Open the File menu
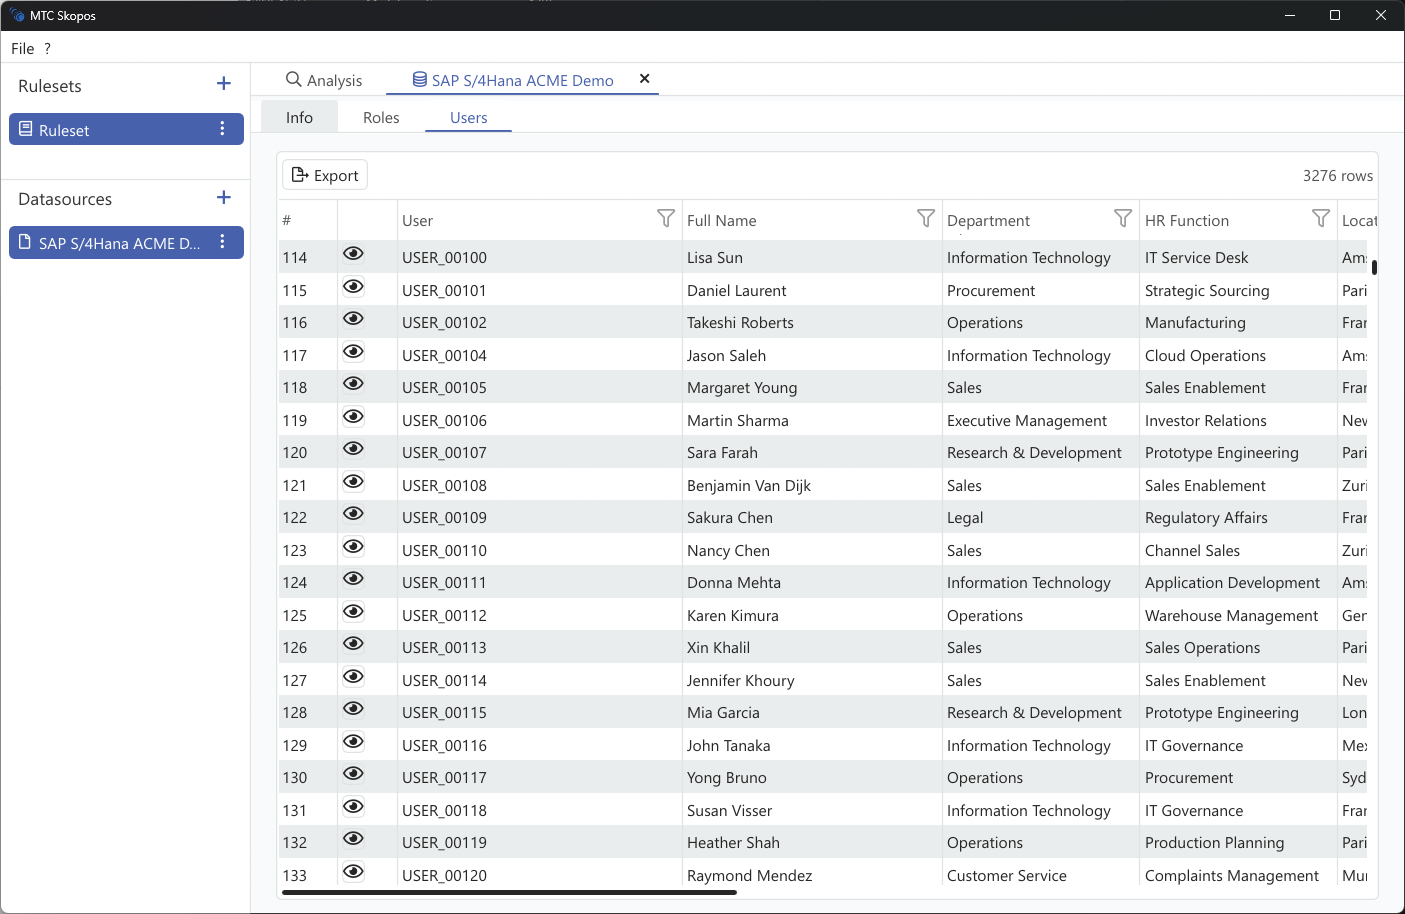Screen dimensions: 1405x914 22,48
